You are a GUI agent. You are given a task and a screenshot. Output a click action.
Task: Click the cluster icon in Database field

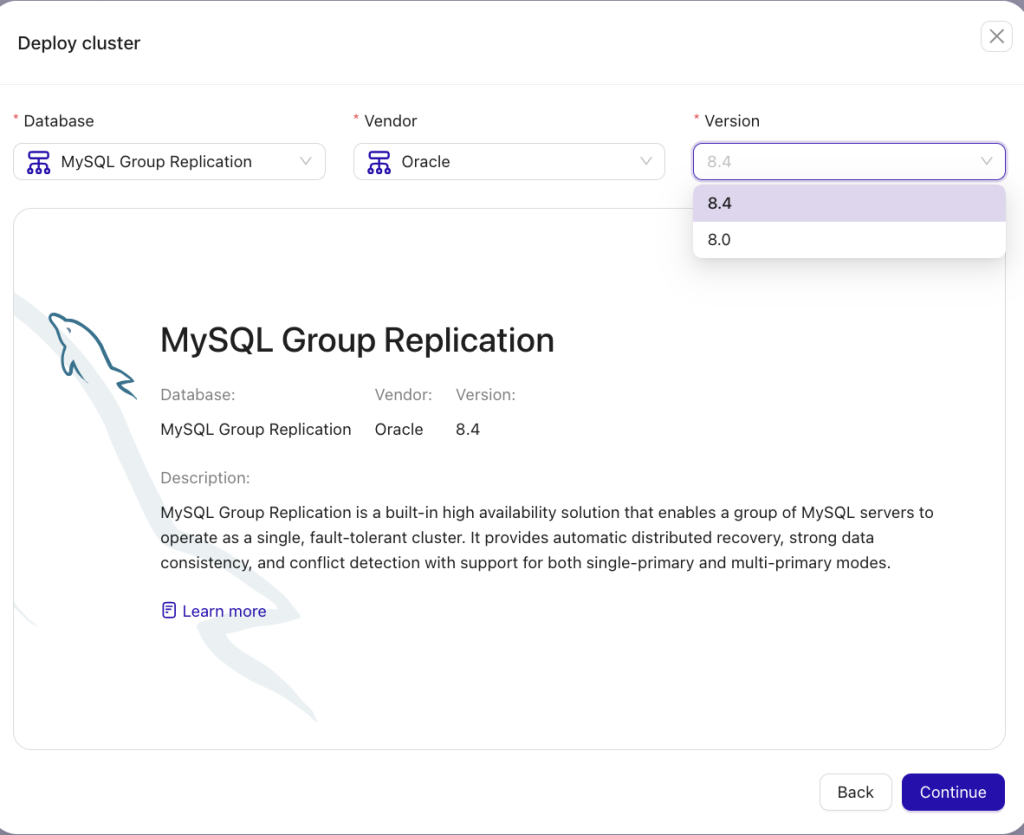(38, 162)
